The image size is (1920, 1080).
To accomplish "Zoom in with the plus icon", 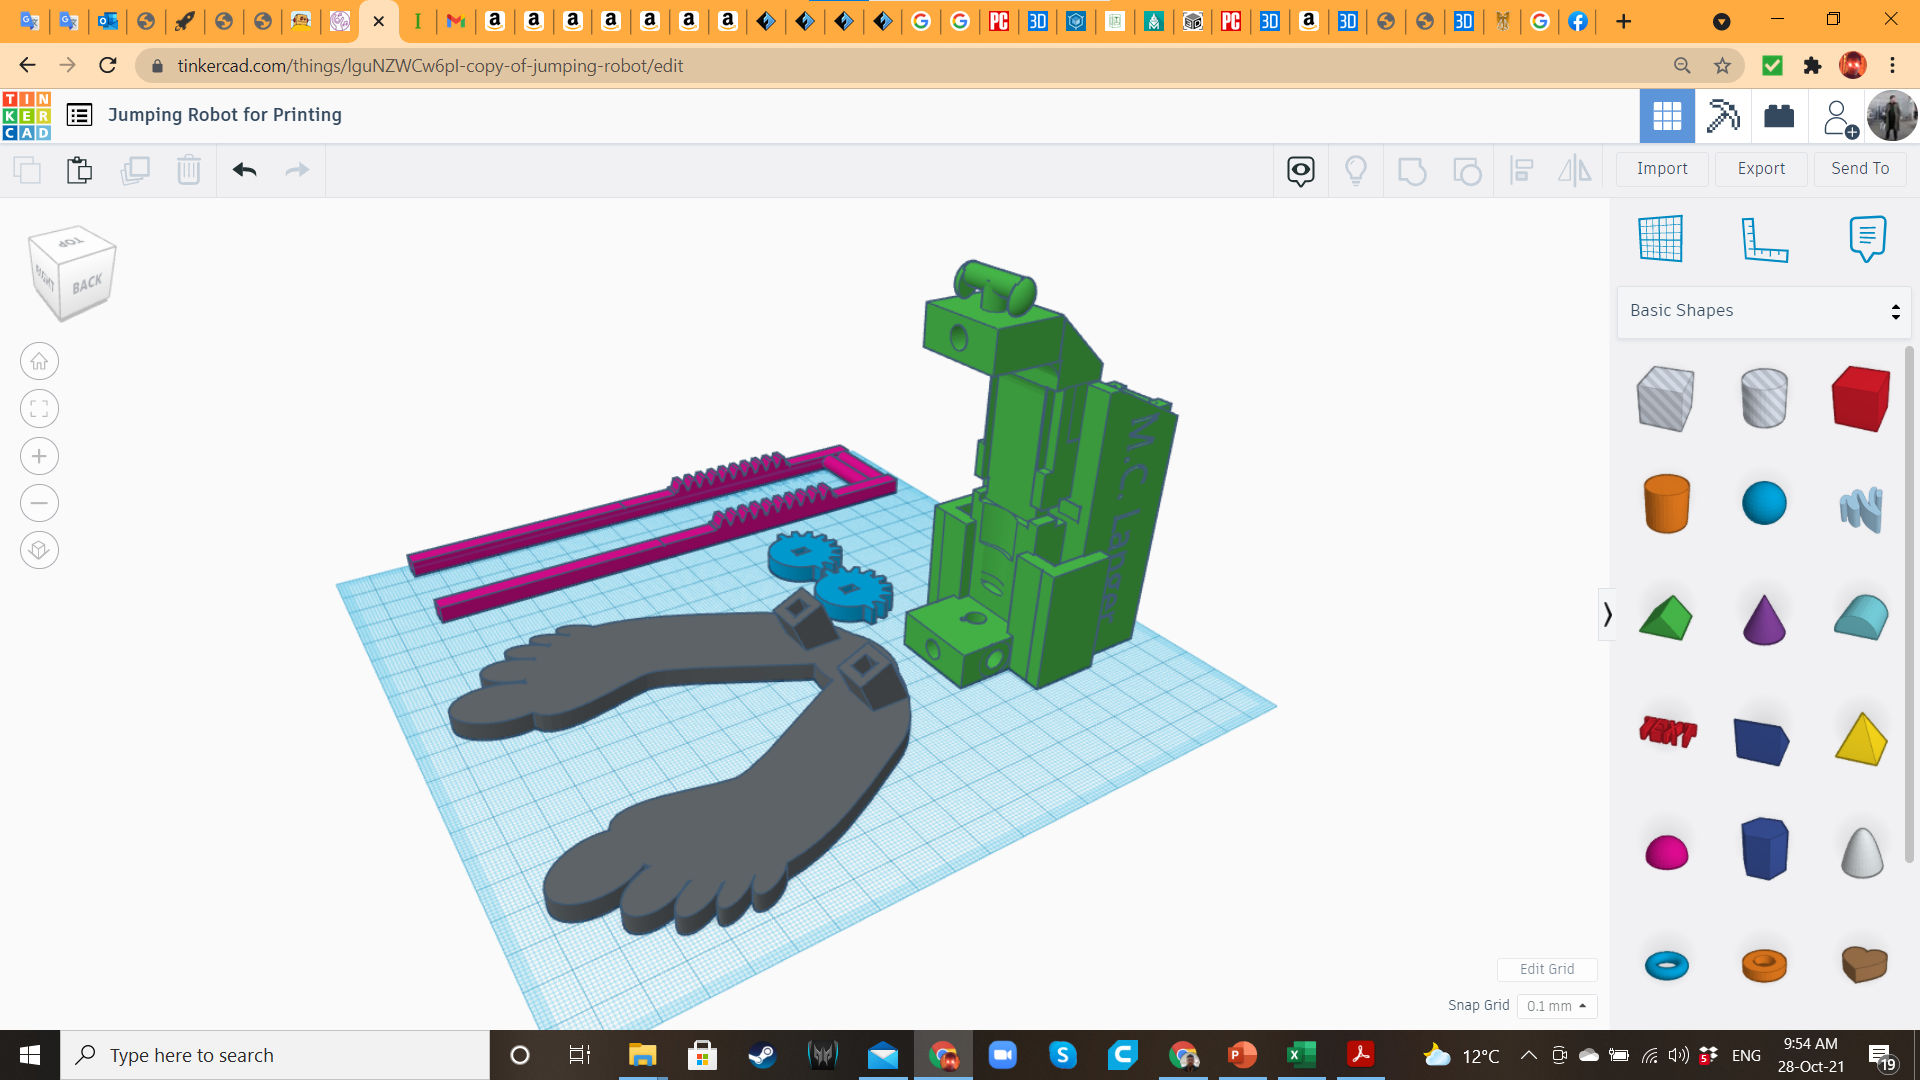I will (39, 456).
